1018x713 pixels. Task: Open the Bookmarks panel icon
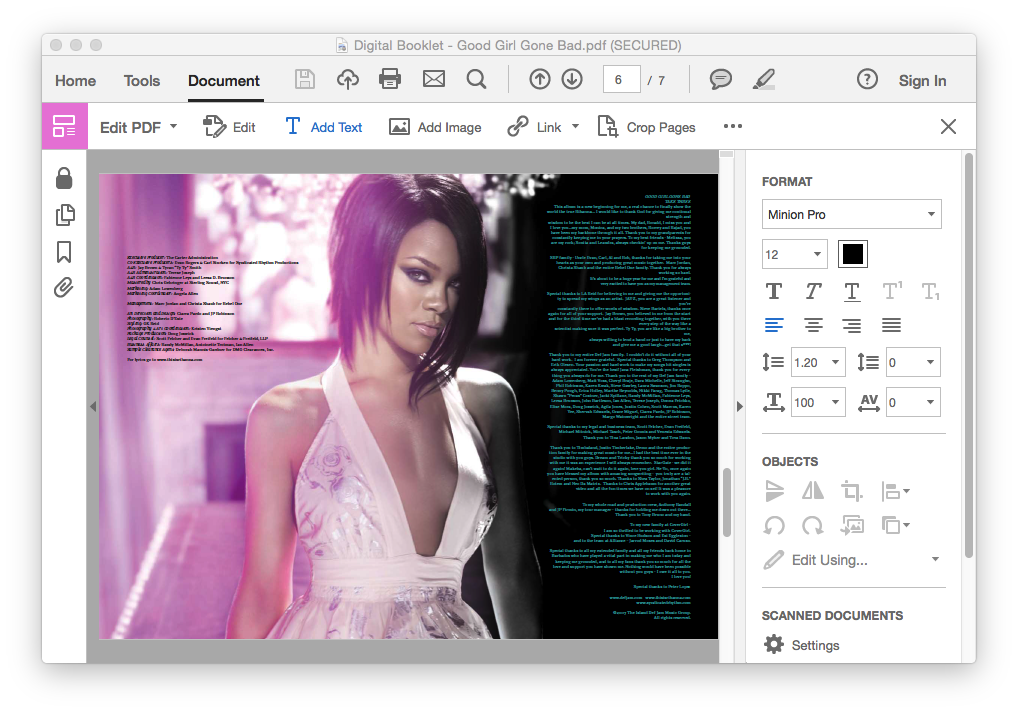click(64, 252)
